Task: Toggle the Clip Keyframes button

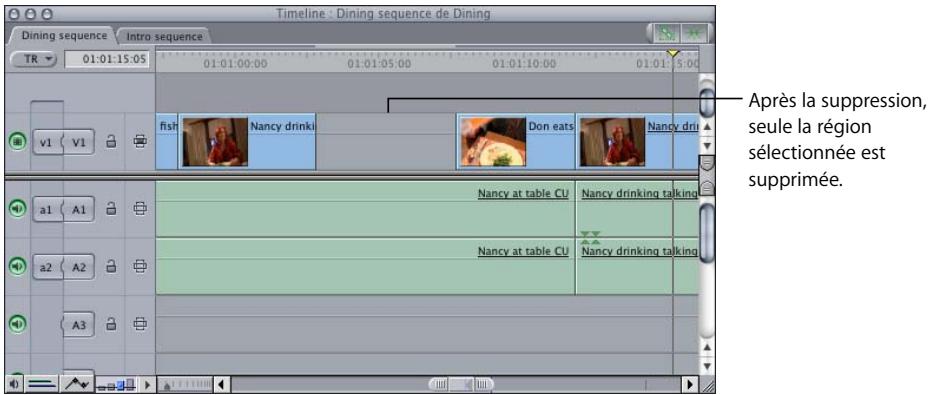Action: 40,384
